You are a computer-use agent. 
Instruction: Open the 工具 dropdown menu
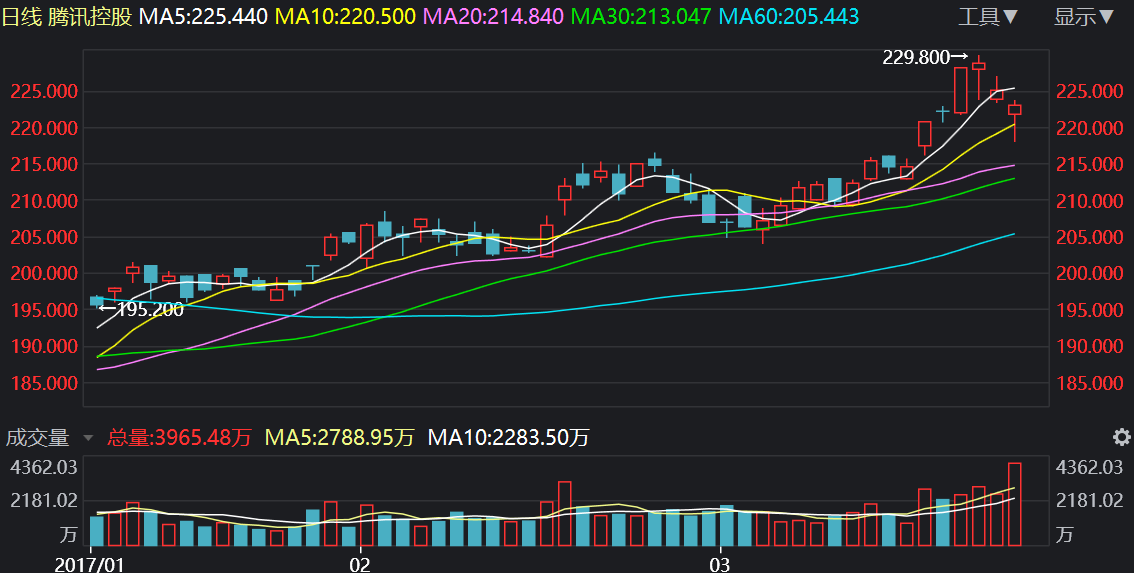tap(988, 16)
